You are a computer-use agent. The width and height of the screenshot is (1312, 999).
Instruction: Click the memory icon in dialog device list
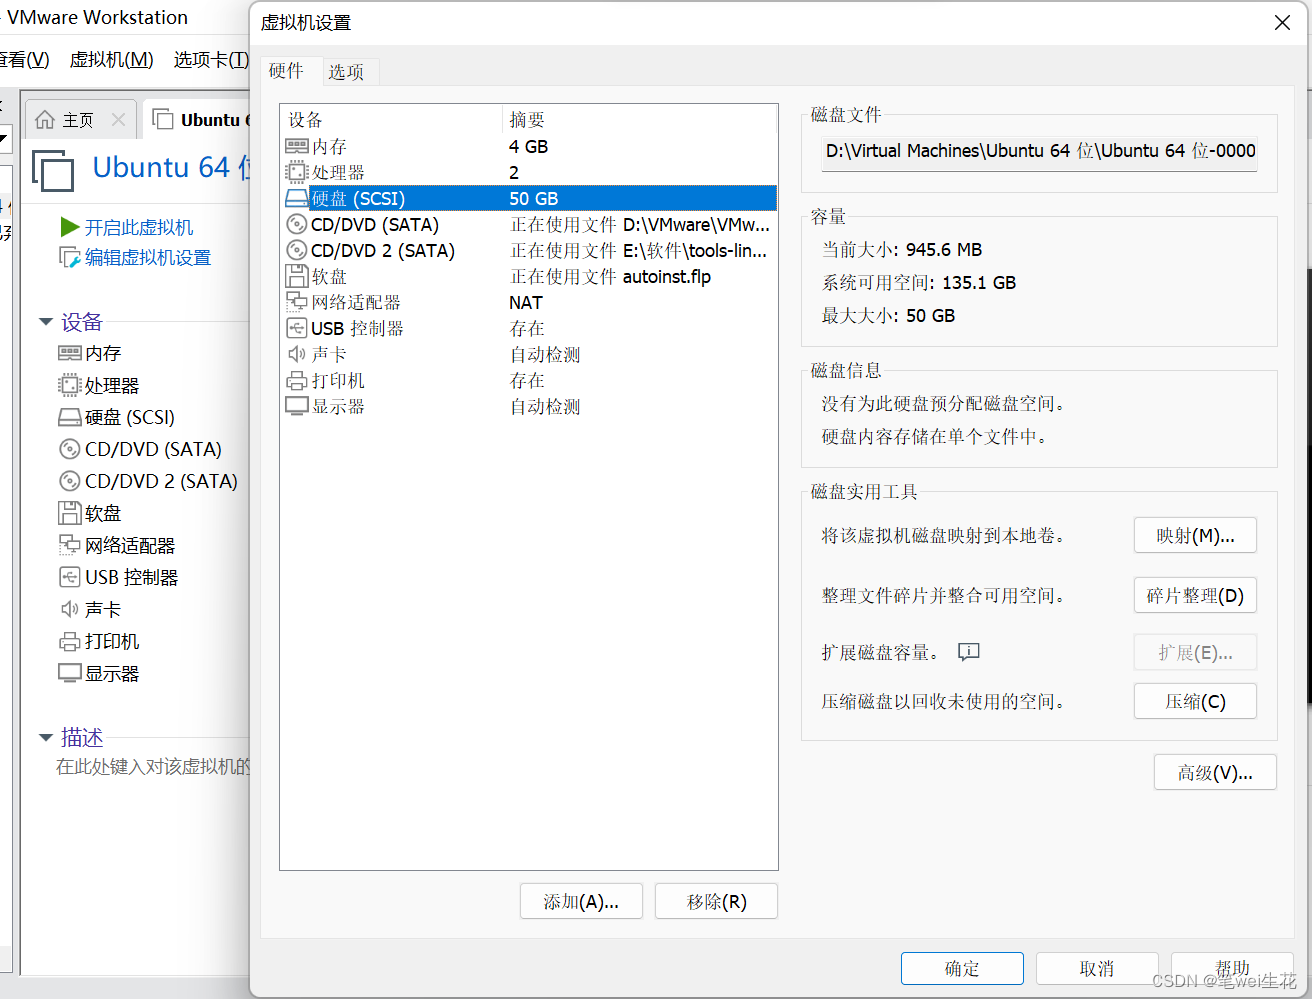[296, 146]
